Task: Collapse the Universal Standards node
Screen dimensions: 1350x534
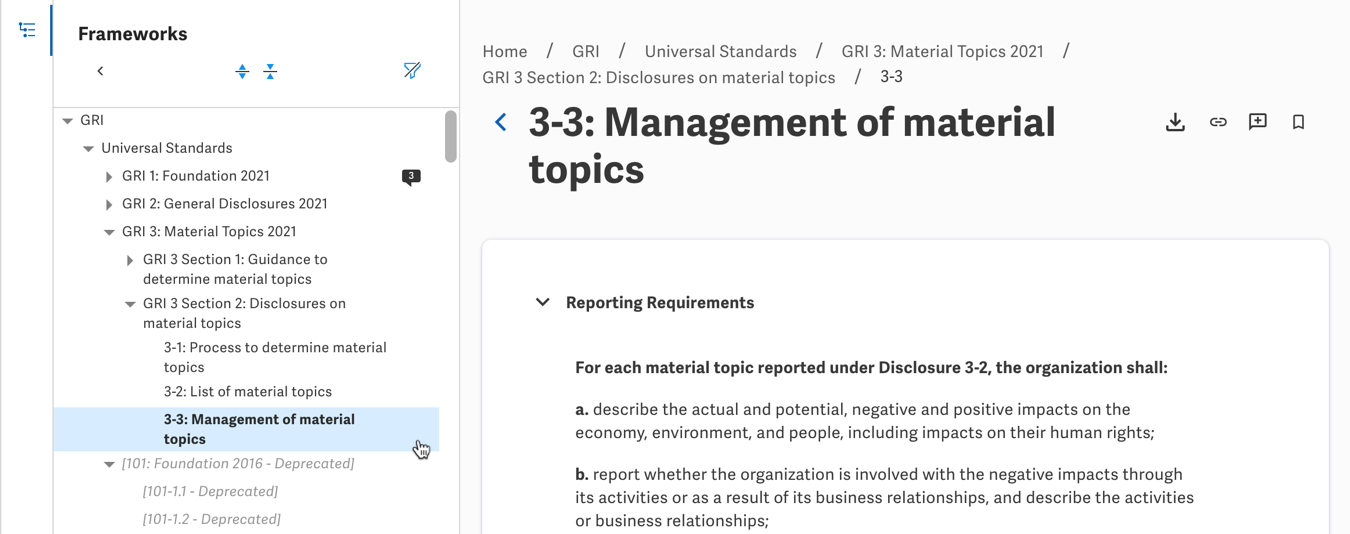Action: pyautogui.click(x=89, y=149)
